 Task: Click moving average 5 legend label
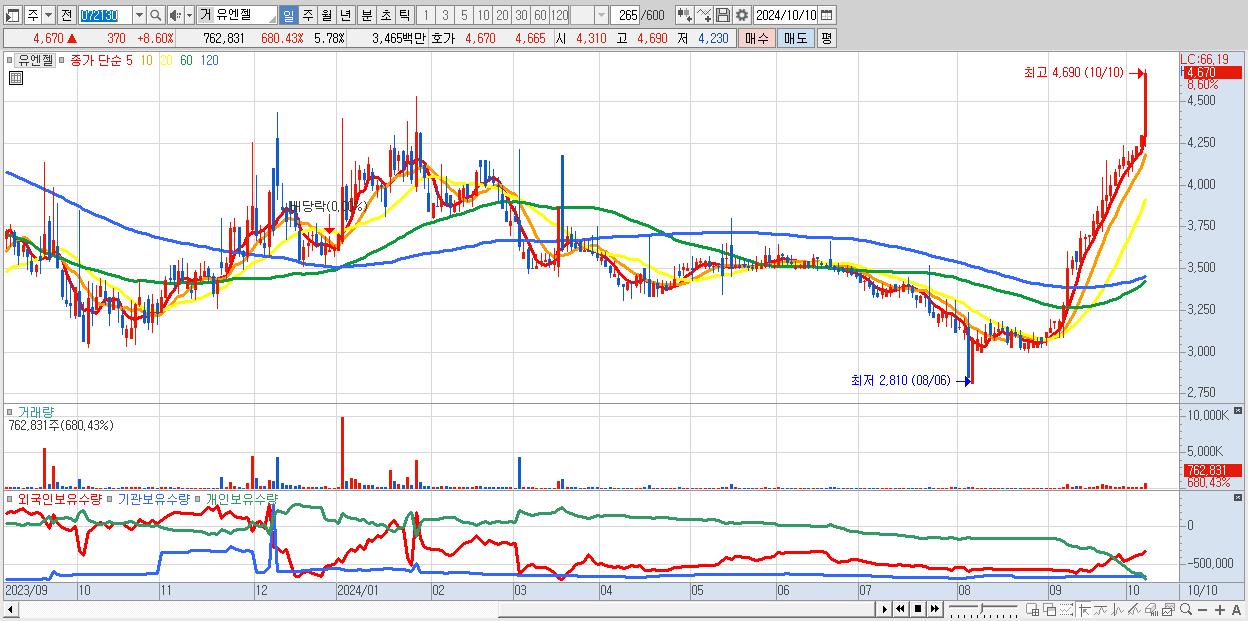[128, 60]
